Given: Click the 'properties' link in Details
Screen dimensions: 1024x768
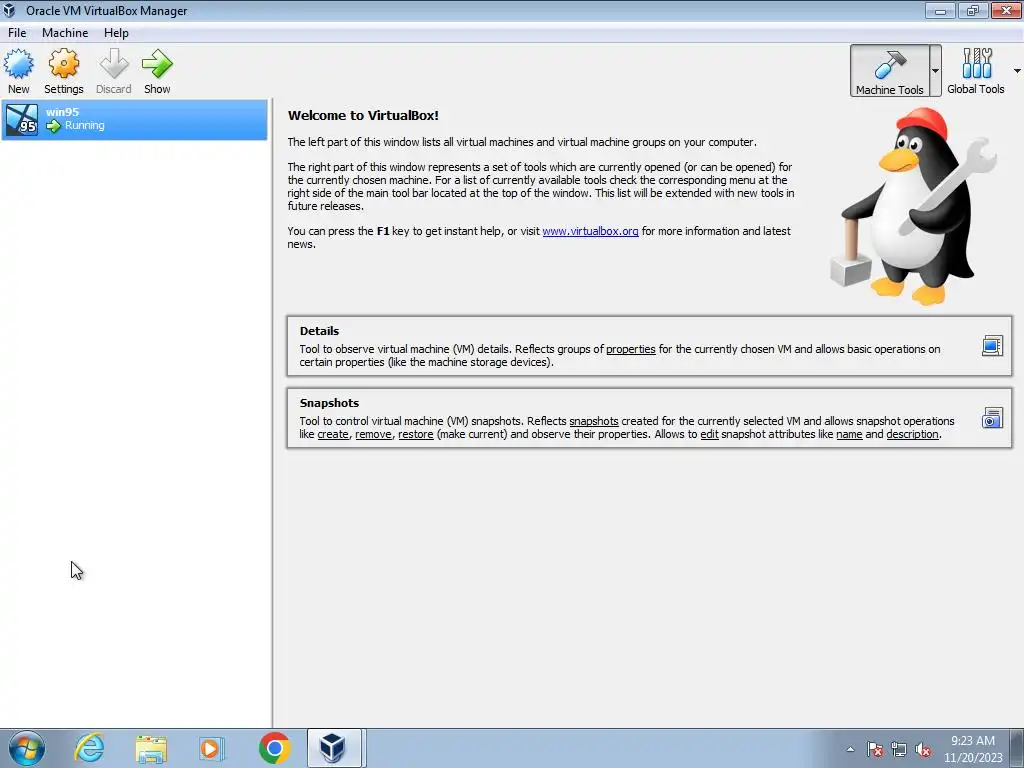Looking at the screenshot, I should pyautogui.click(x=630, y=349).
